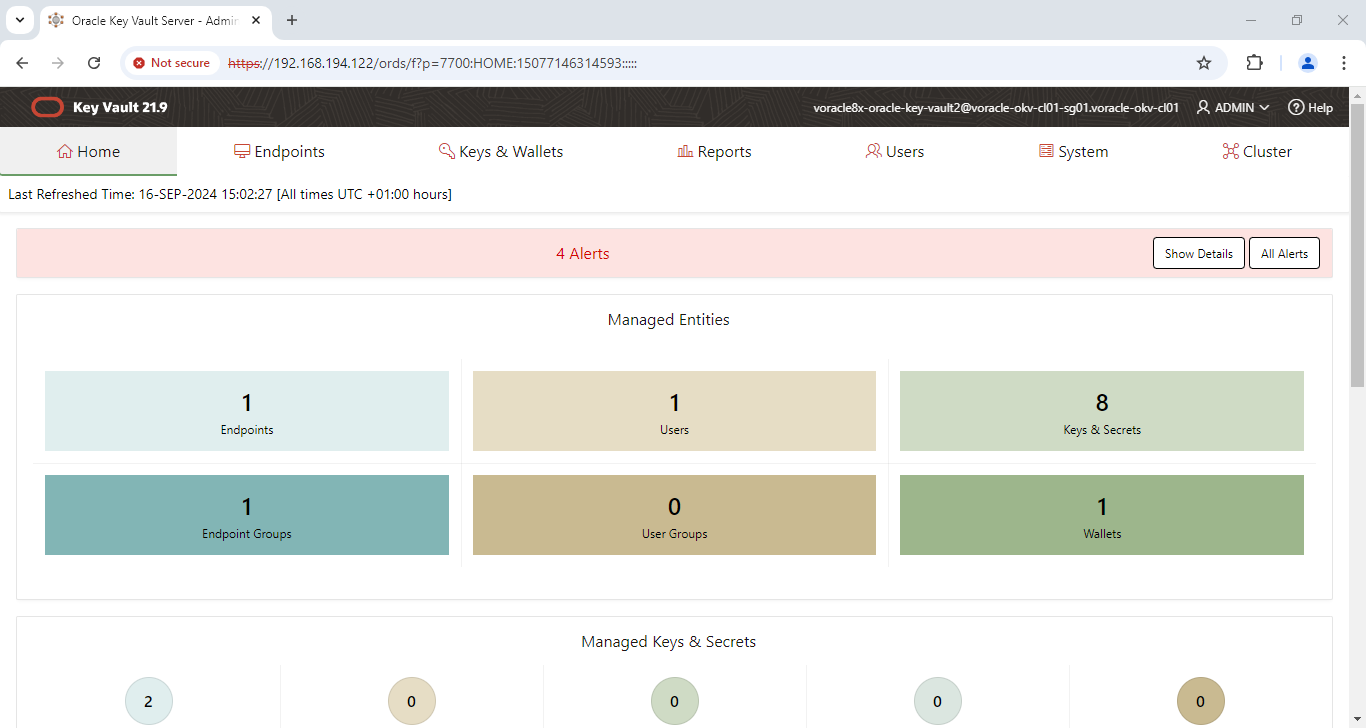Bookmark this page with star icon

pyautogui.click(x=1204, y=63)
